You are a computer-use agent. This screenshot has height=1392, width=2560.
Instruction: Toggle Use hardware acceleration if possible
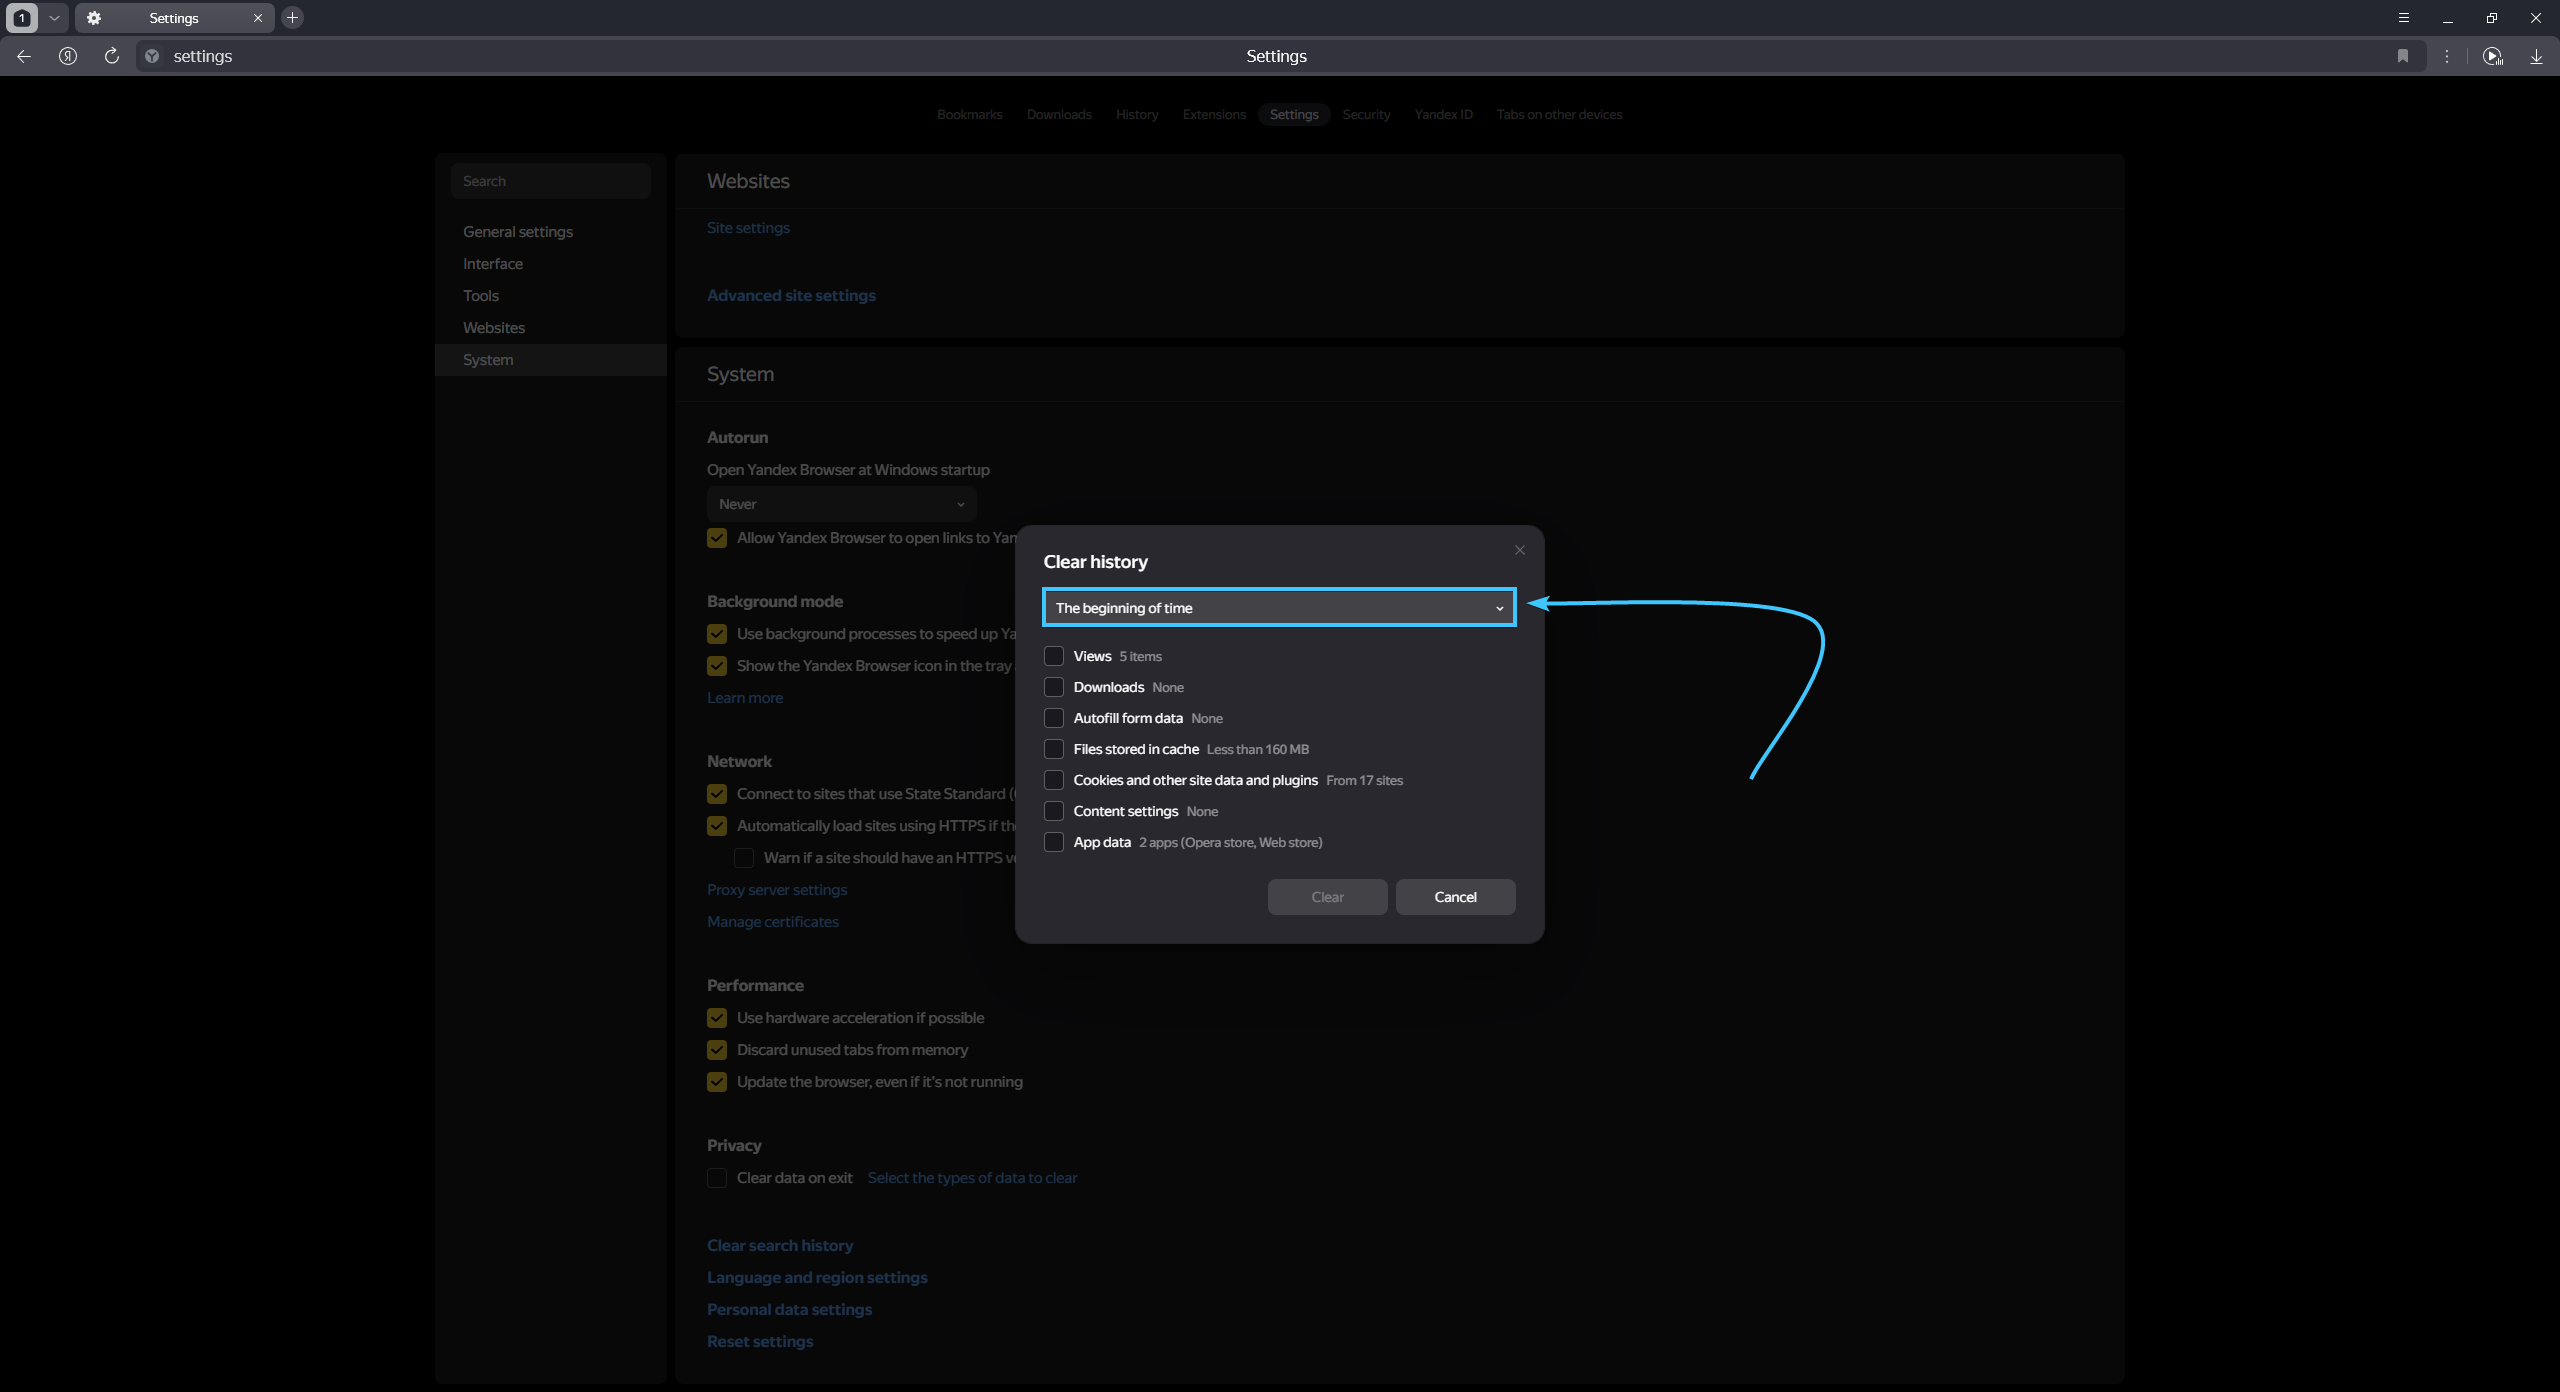tap(717, 1018)
